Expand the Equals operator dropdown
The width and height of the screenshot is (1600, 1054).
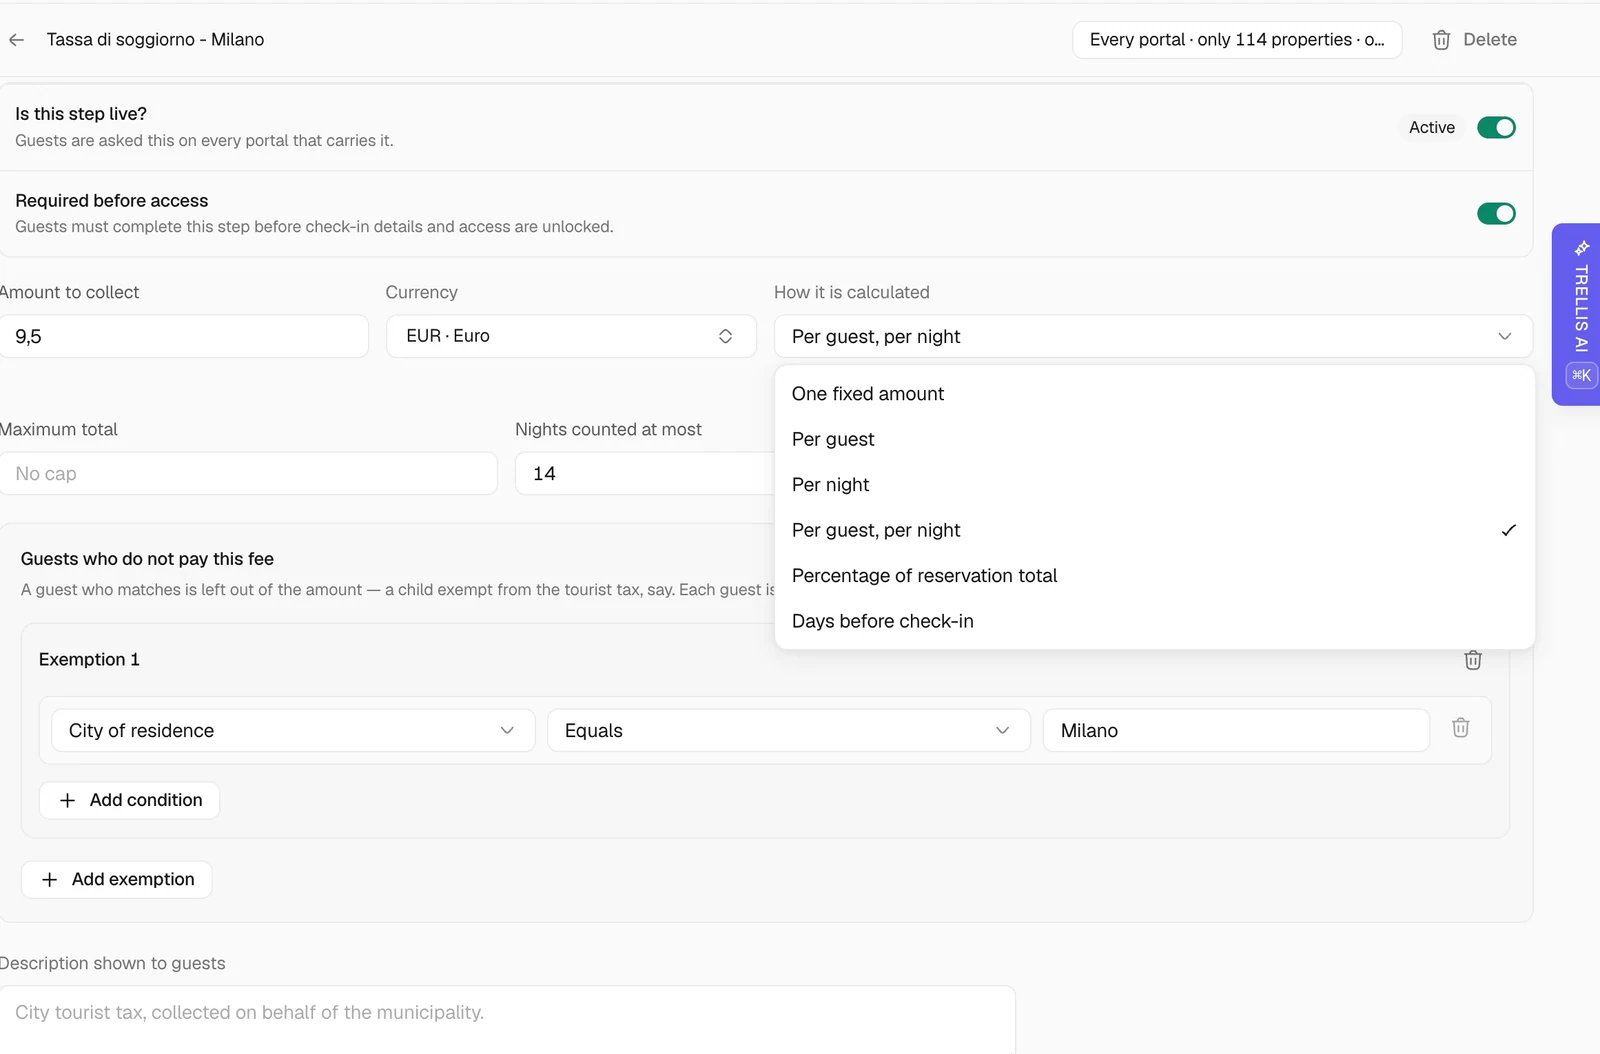click(x=788, y=731)
